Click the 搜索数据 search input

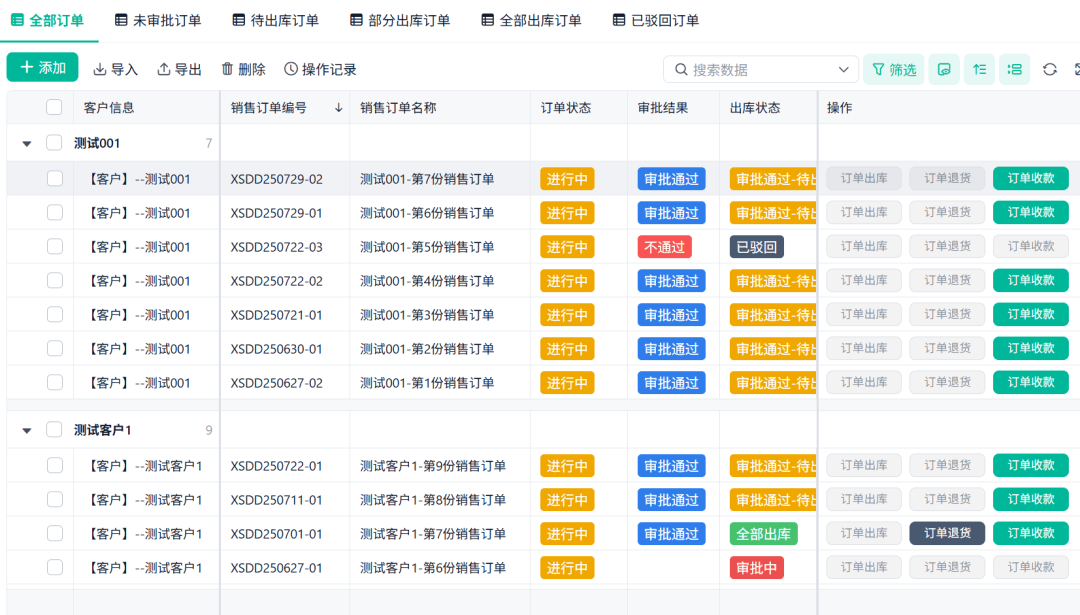point(761,70)
